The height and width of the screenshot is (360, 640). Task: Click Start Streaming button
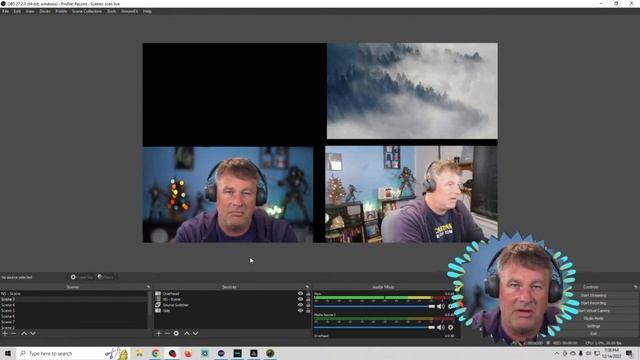click(x=593, y=295)
